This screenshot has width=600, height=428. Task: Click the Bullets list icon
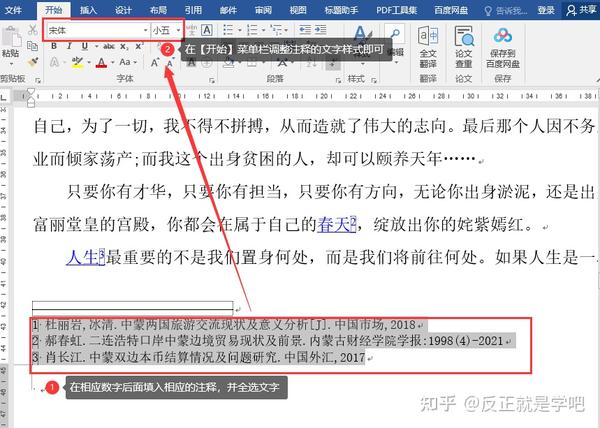point(228,30)
